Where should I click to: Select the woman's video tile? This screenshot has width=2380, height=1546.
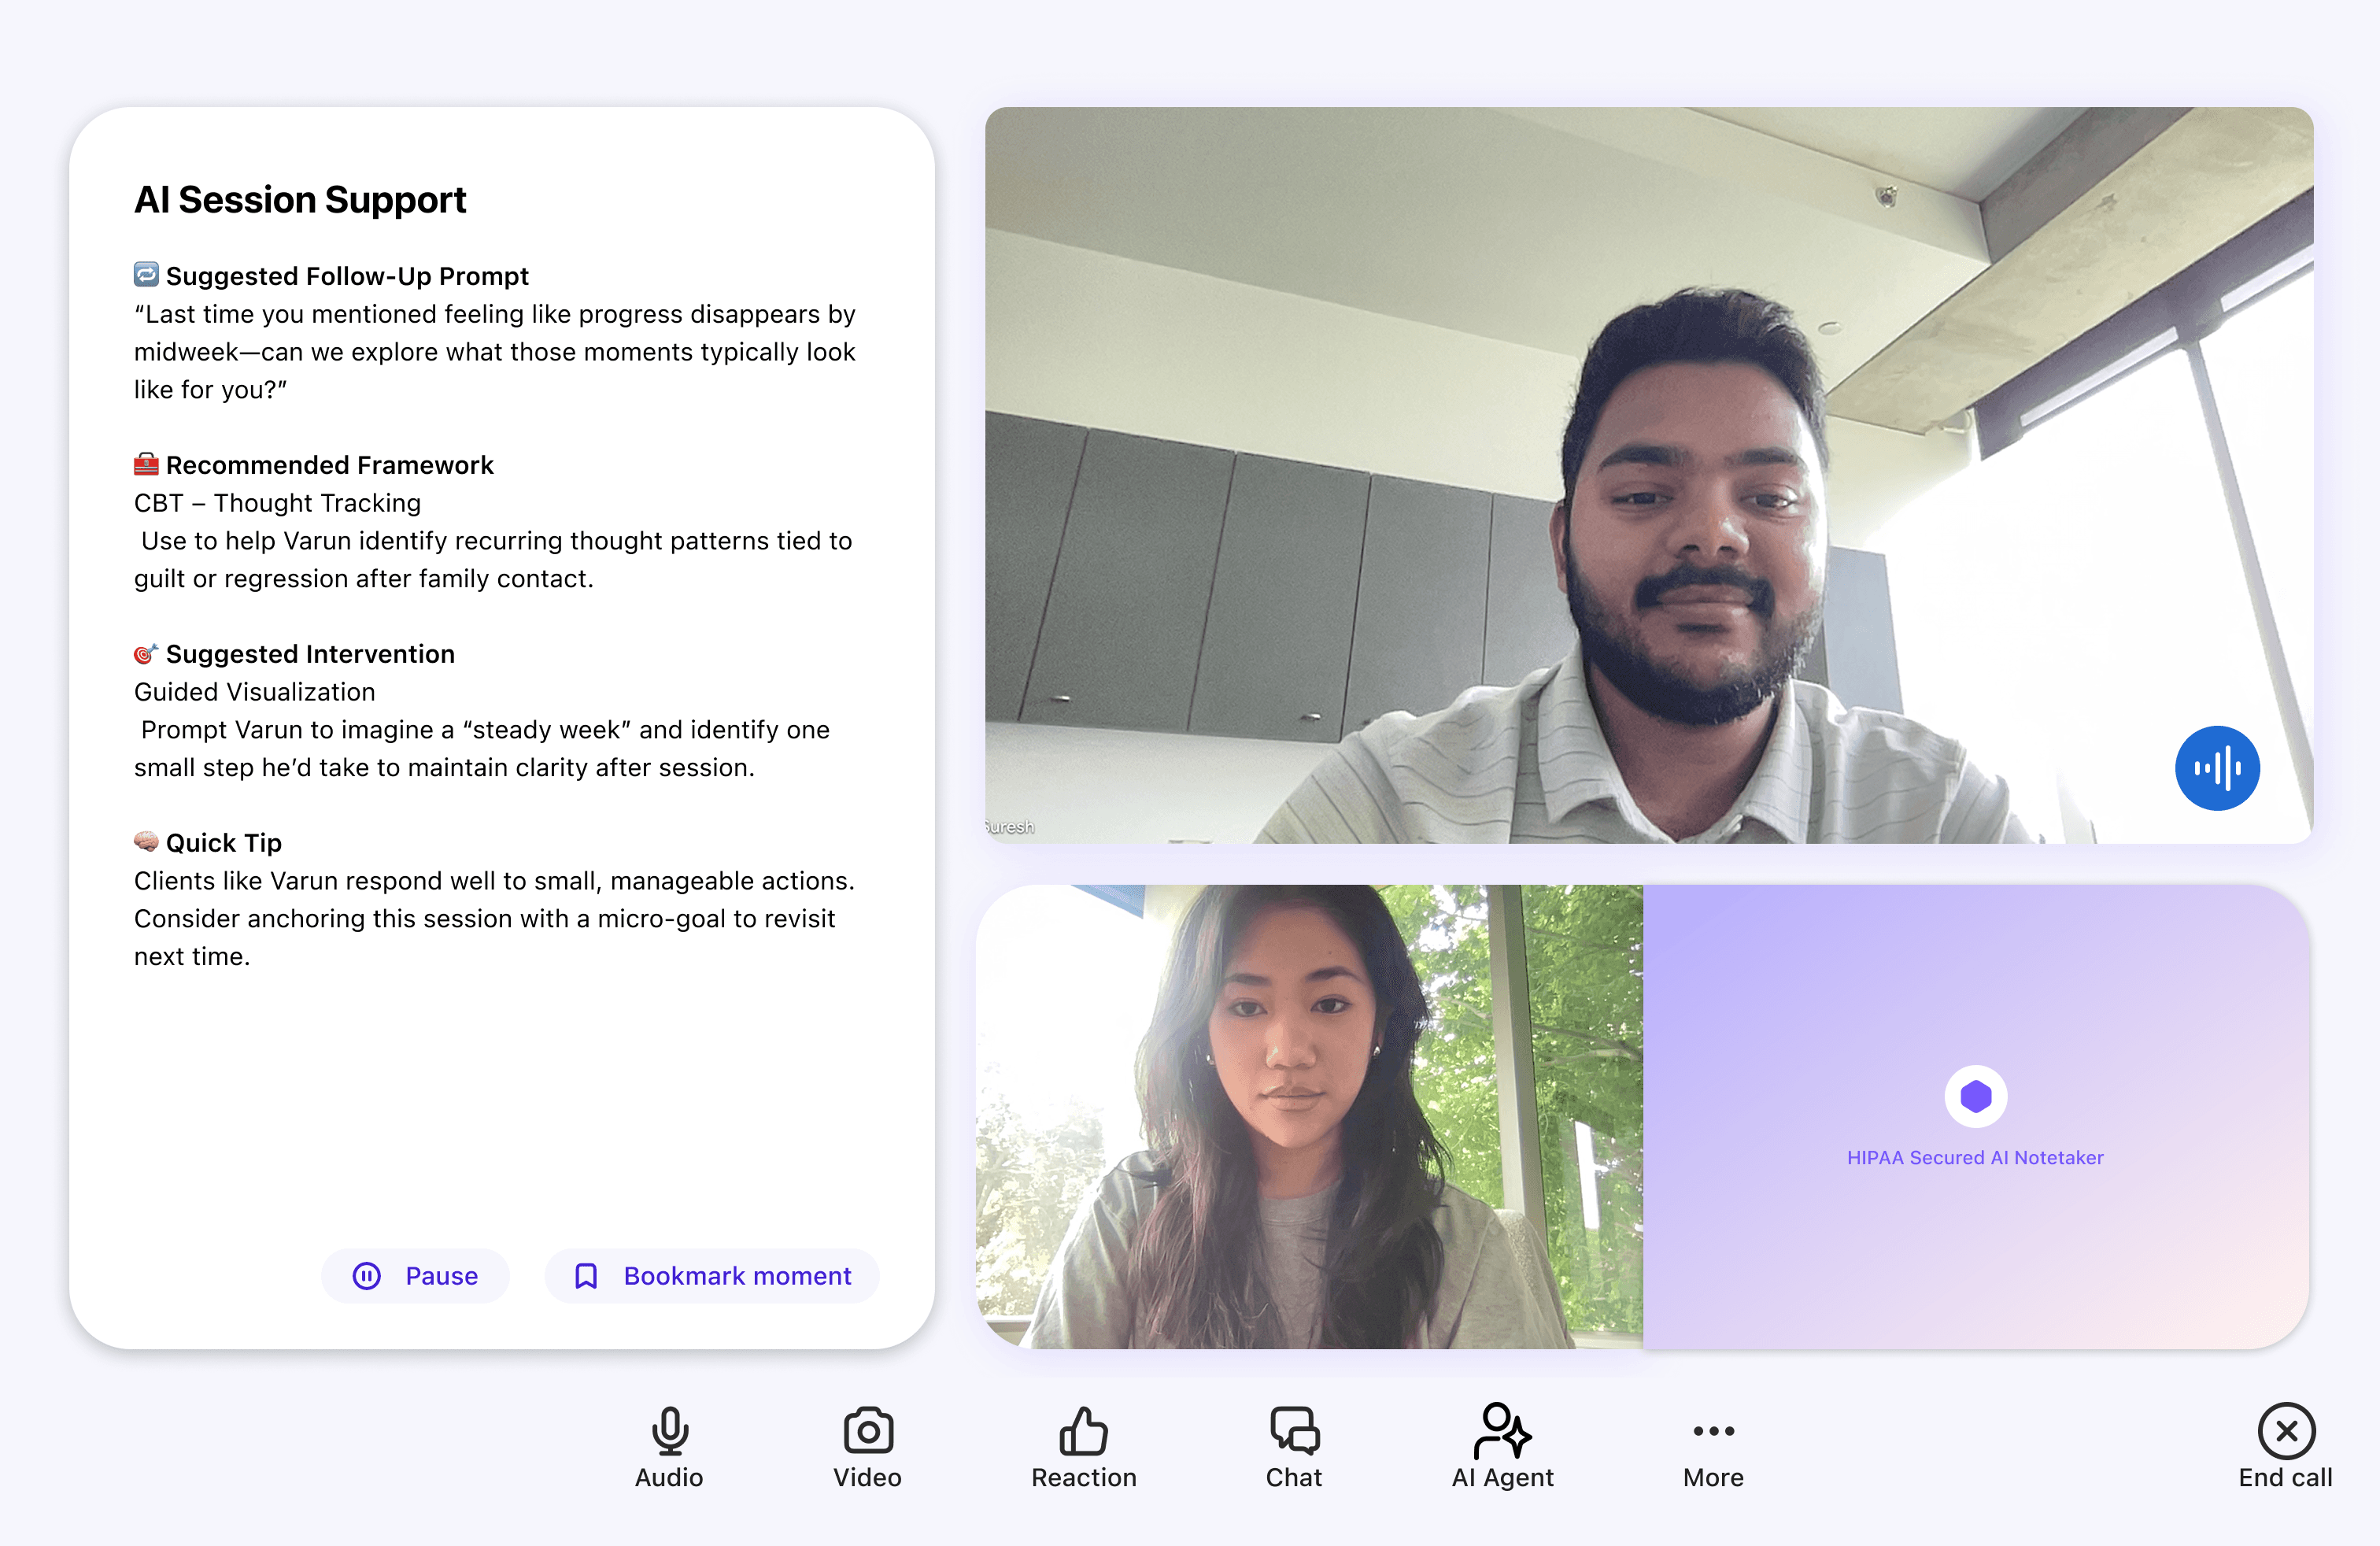(x=1308, y=1115)
